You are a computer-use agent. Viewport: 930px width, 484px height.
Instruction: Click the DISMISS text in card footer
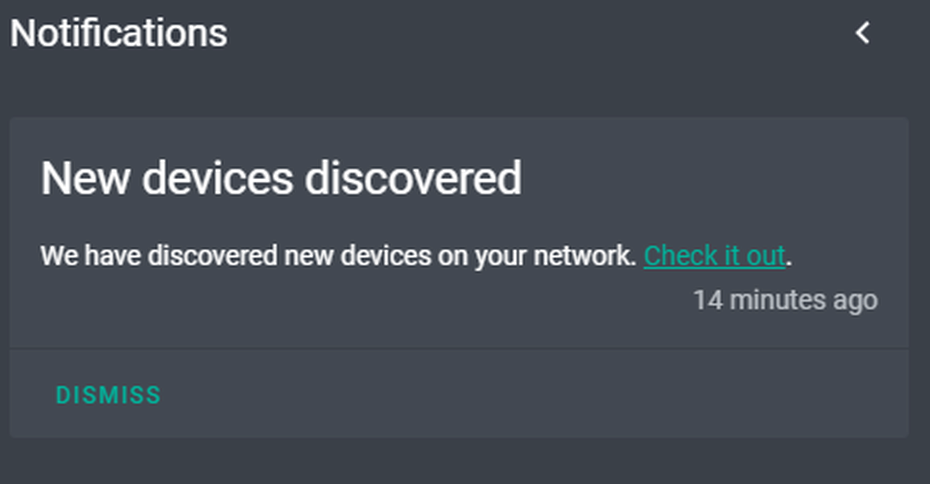[108, 395]
